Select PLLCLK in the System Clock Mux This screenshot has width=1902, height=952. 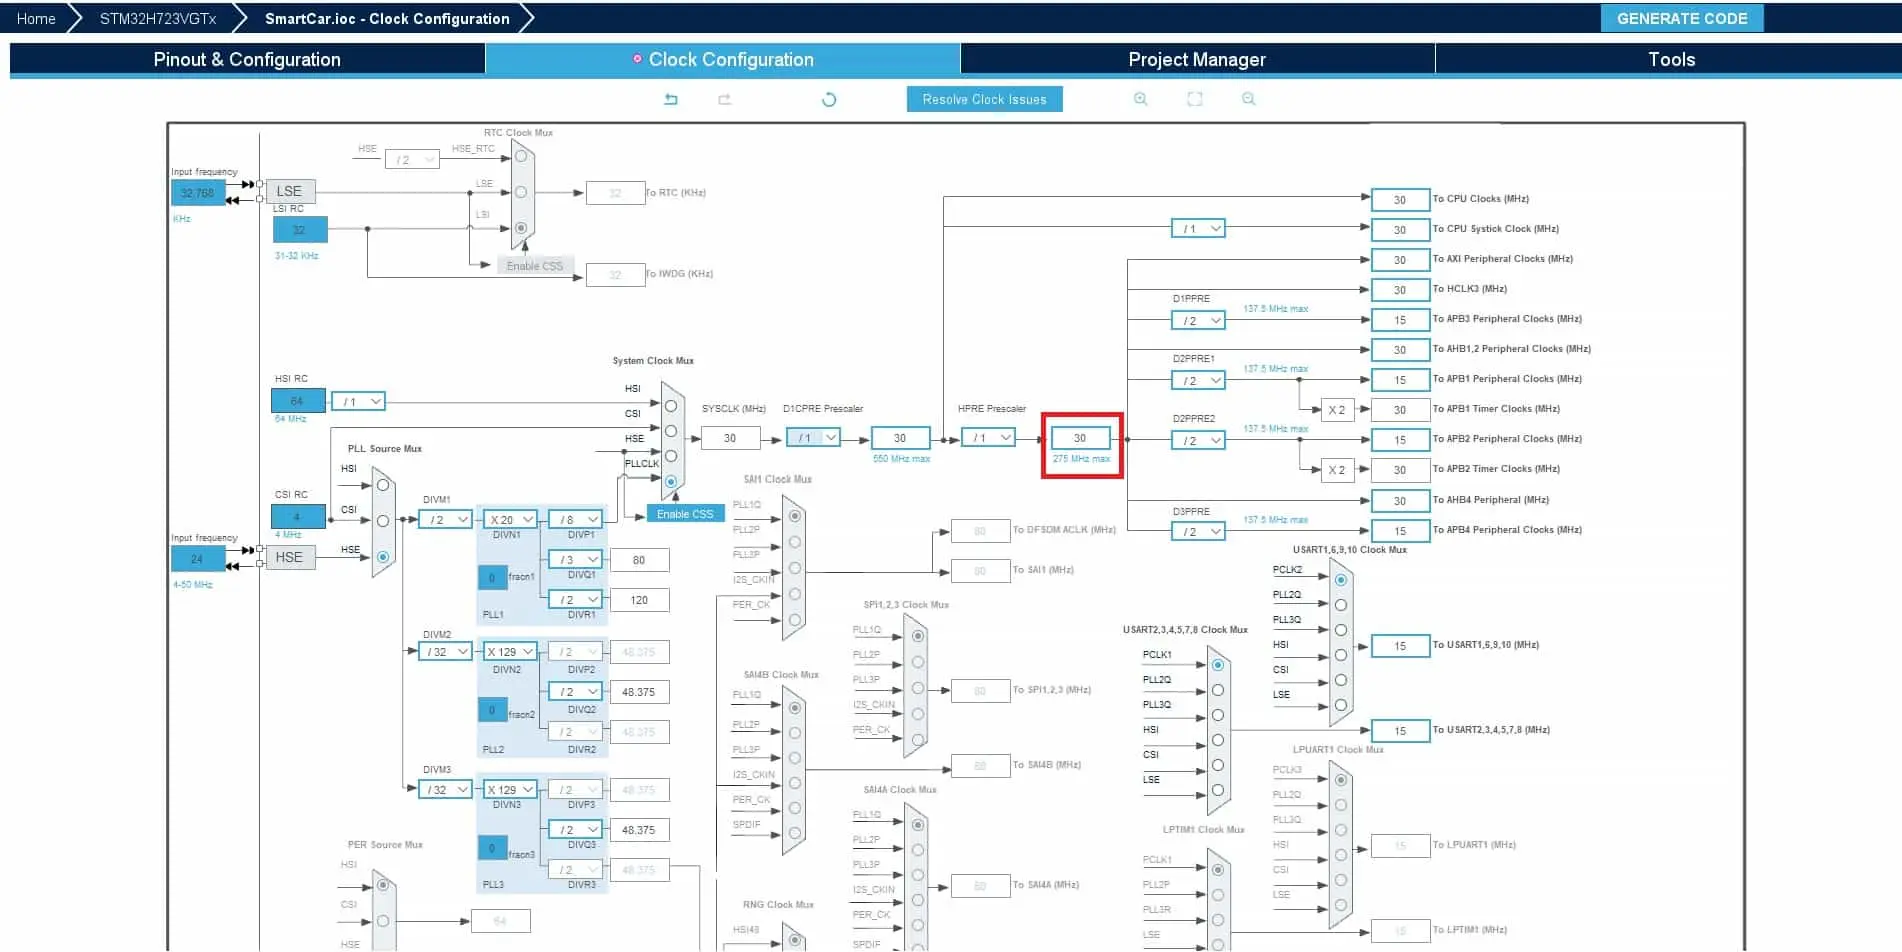pos(671,481)
